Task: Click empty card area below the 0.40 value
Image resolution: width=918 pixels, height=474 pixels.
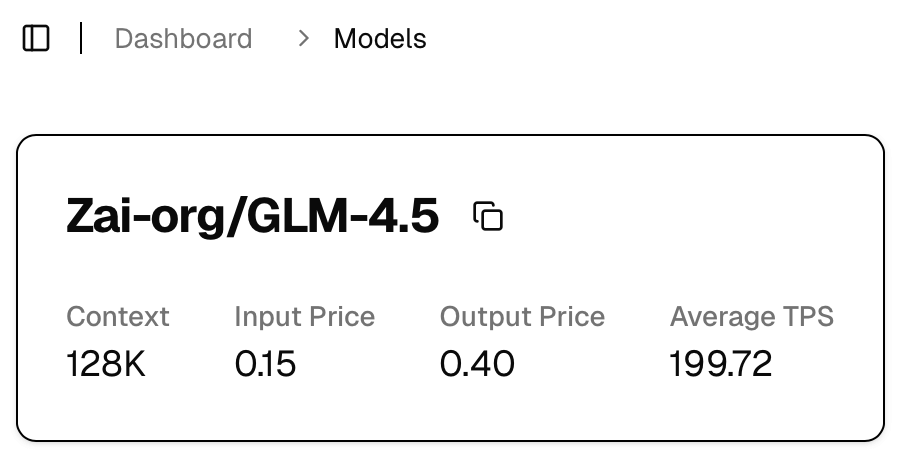Action: (x=477, y=410)
